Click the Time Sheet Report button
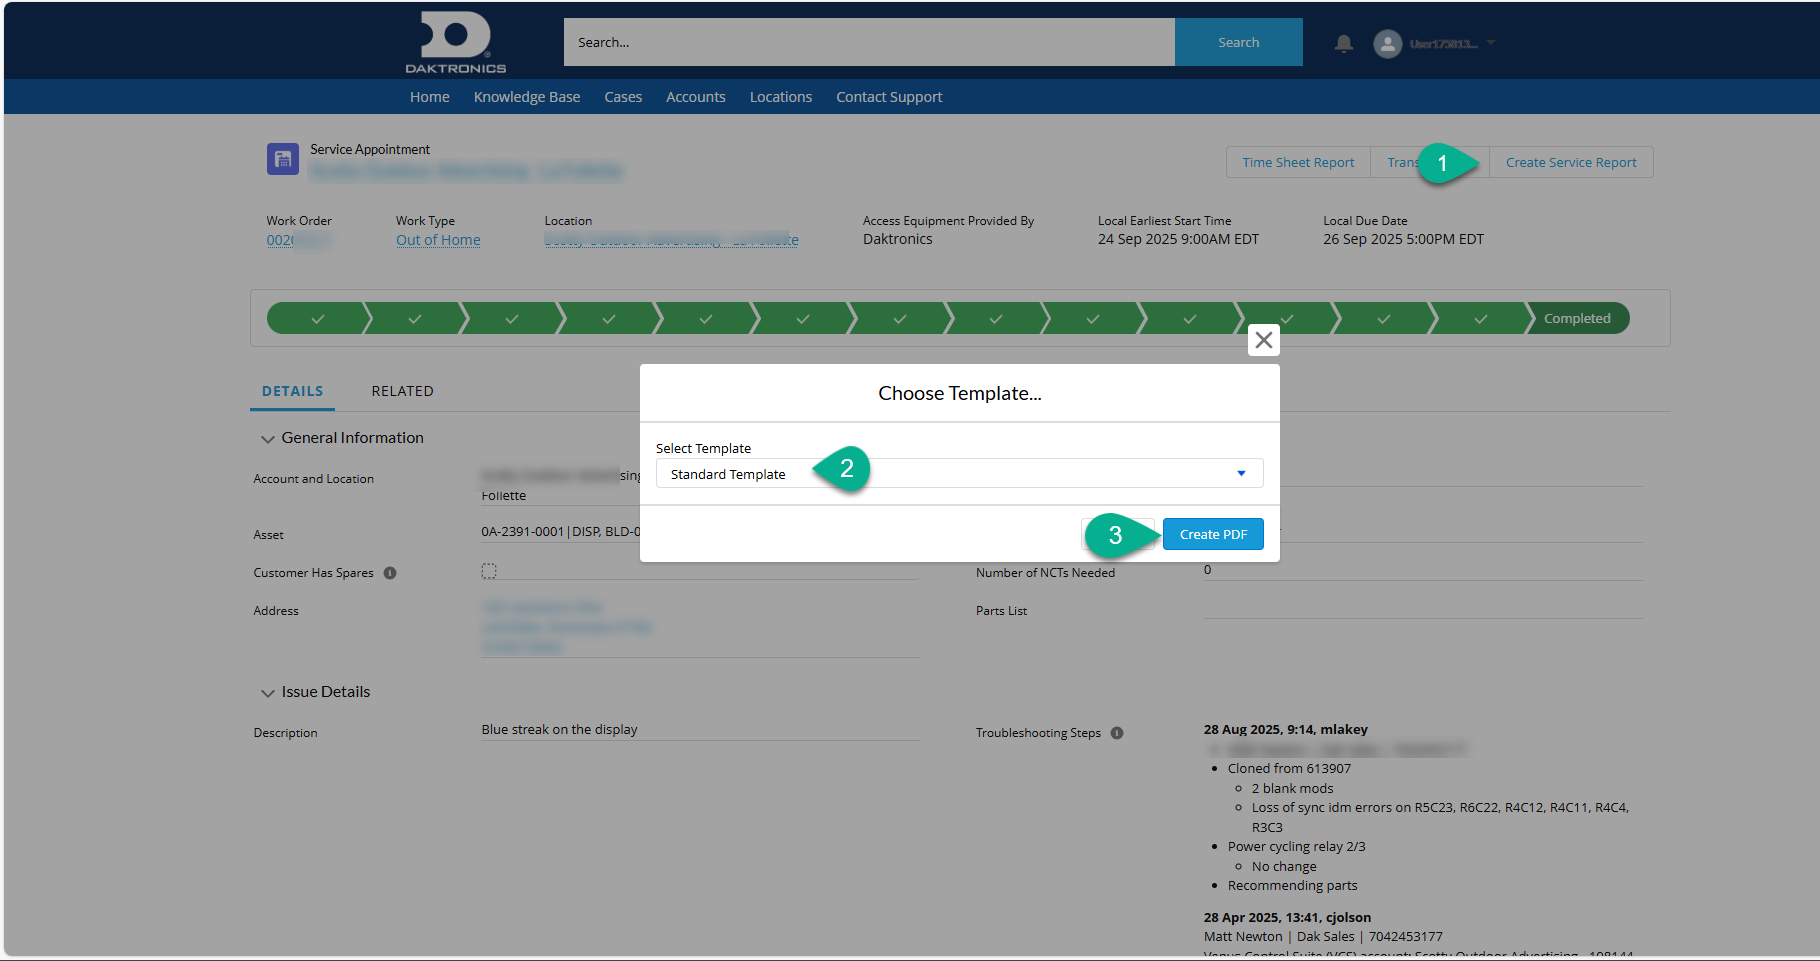 point(1297,162)
